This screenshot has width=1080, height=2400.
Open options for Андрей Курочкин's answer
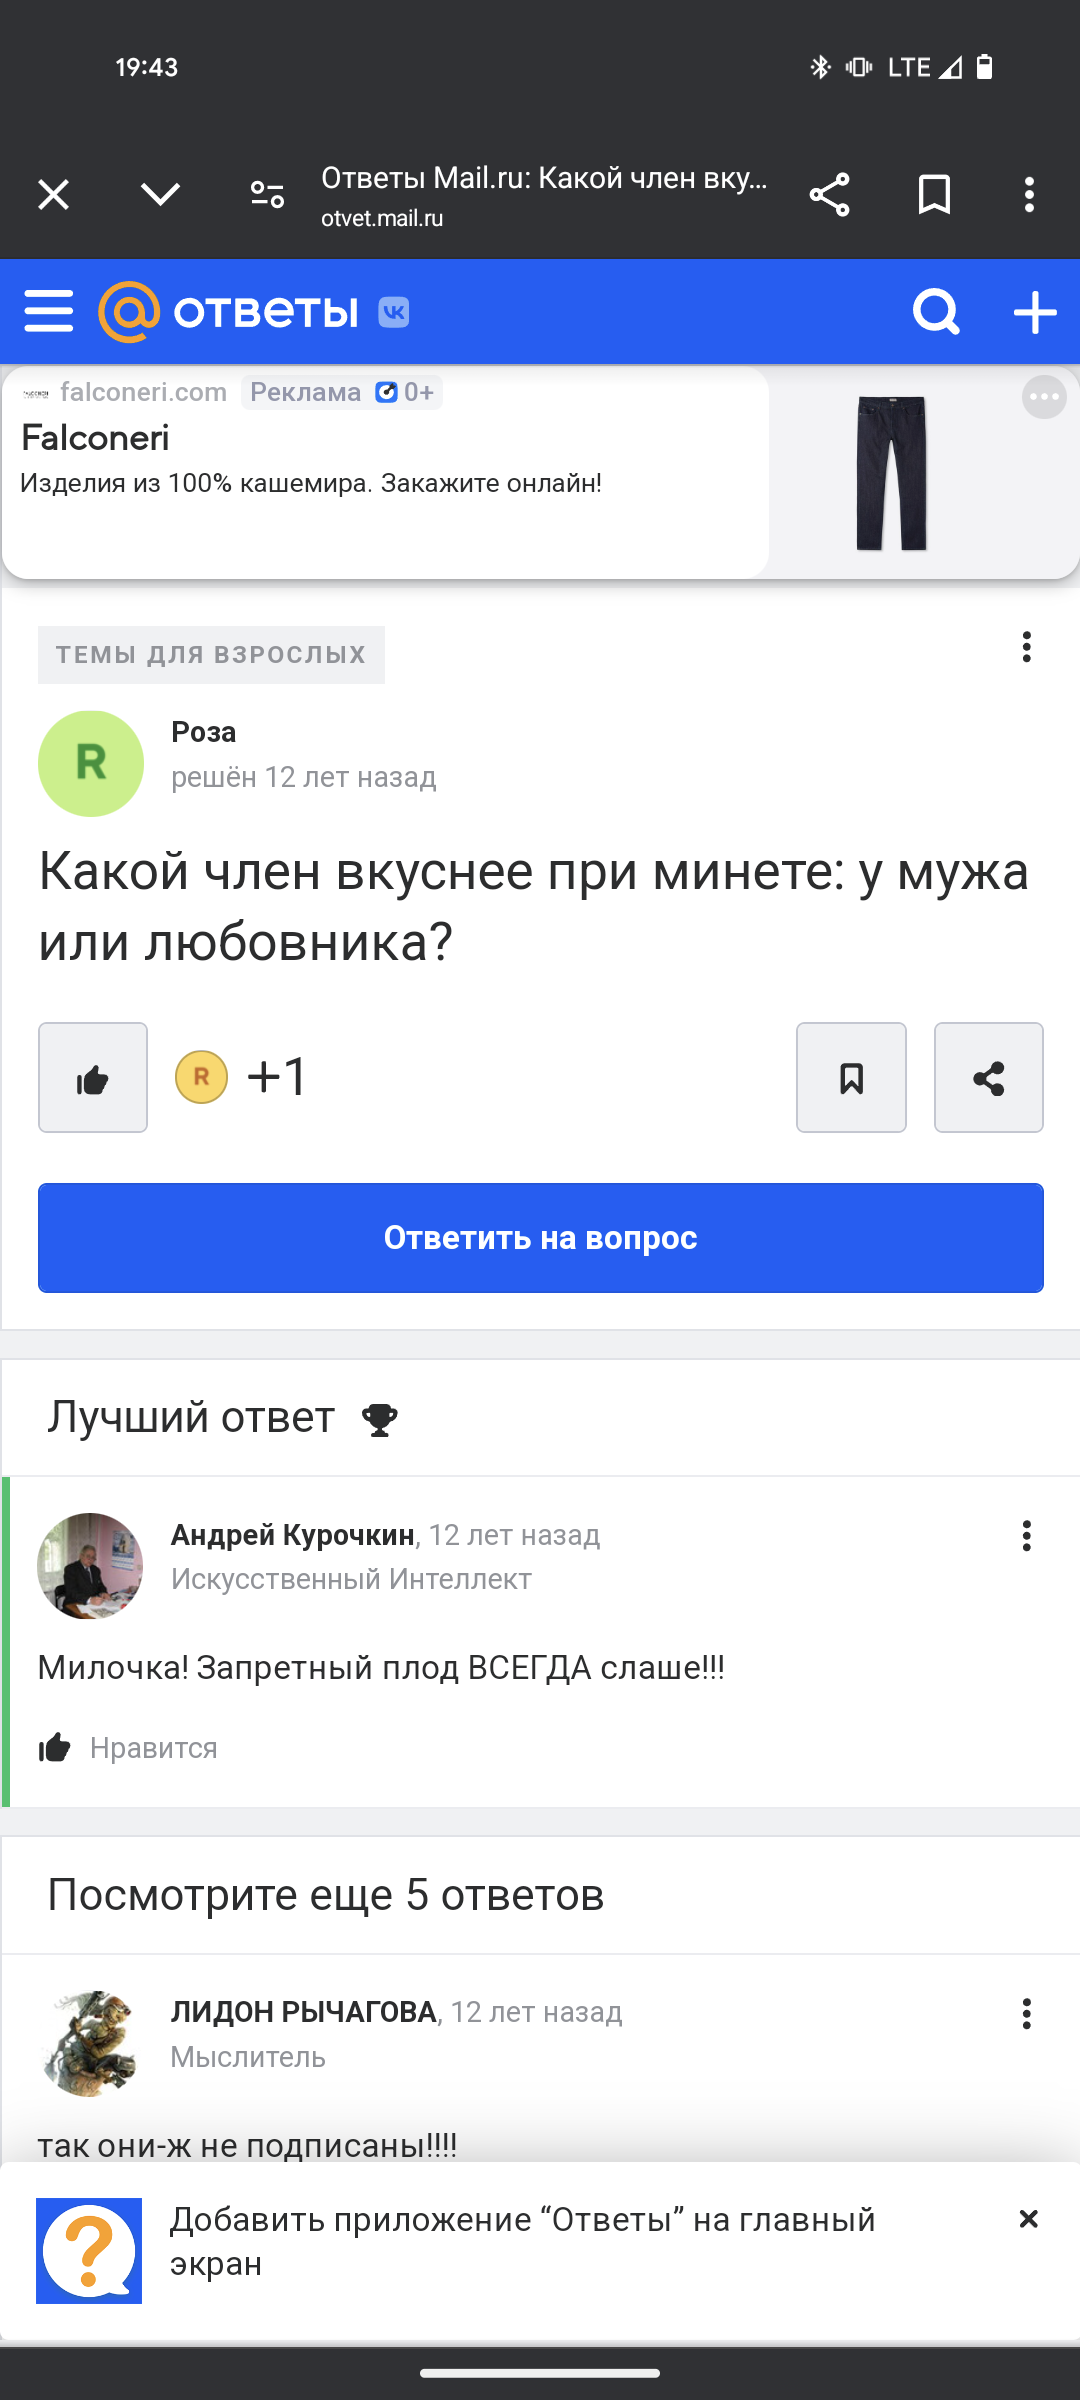coord(1026,1536)
